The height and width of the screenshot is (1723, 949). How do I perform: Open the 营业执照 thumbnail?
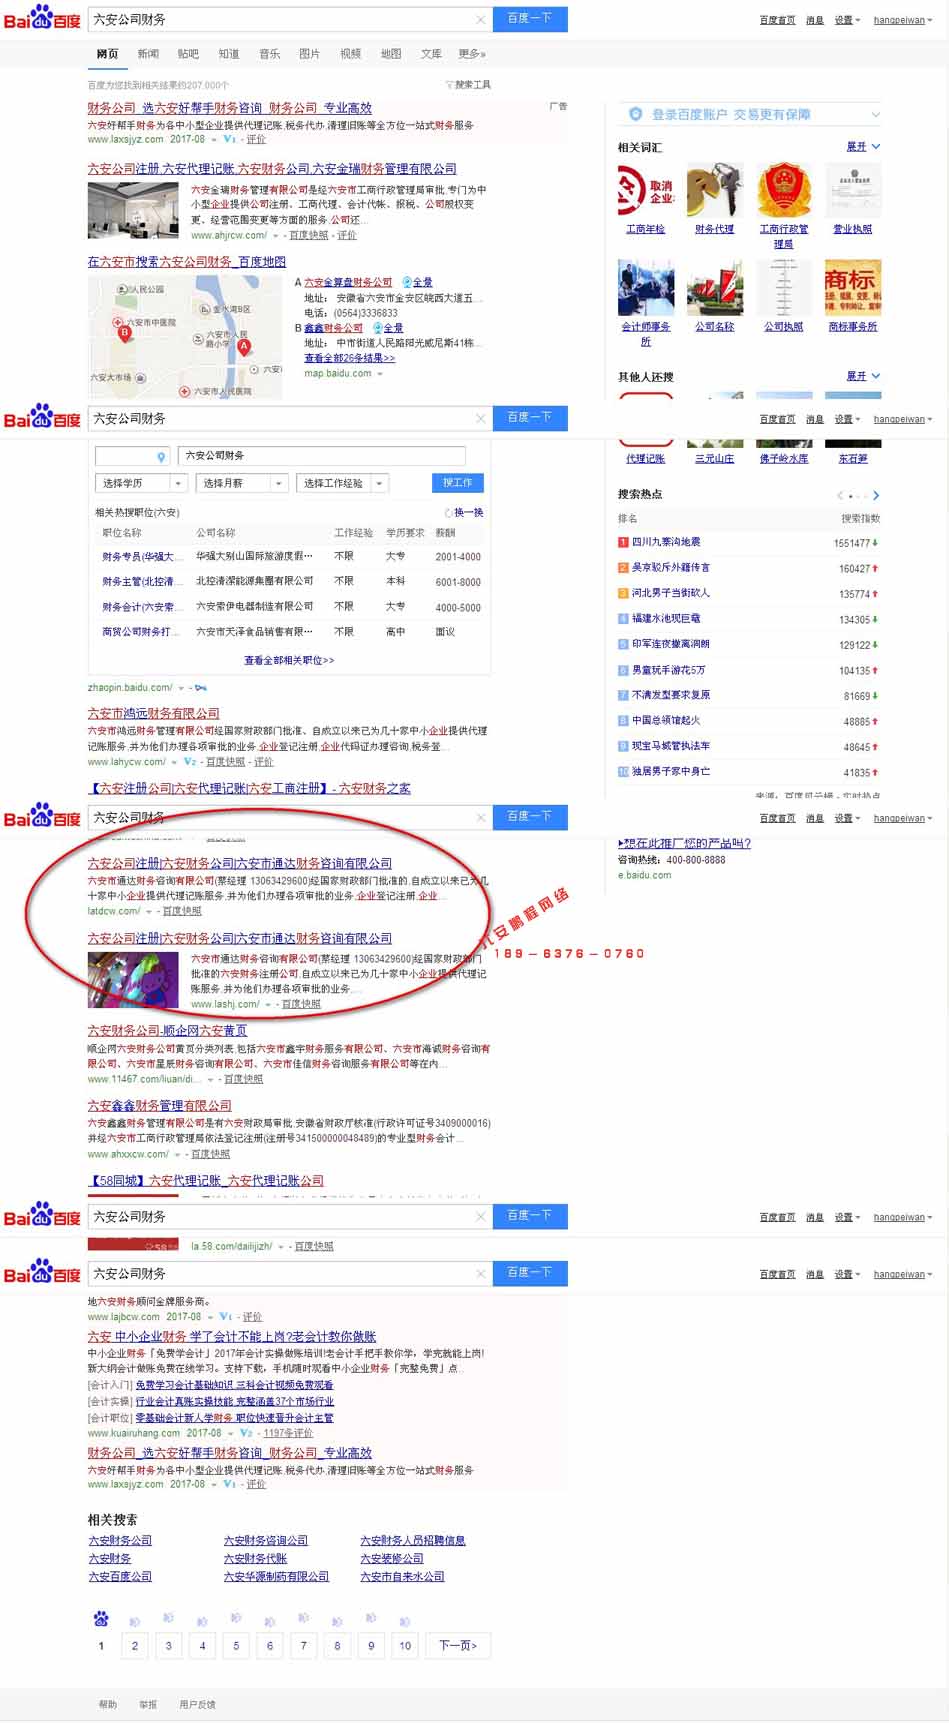click(x=852, y=190)
